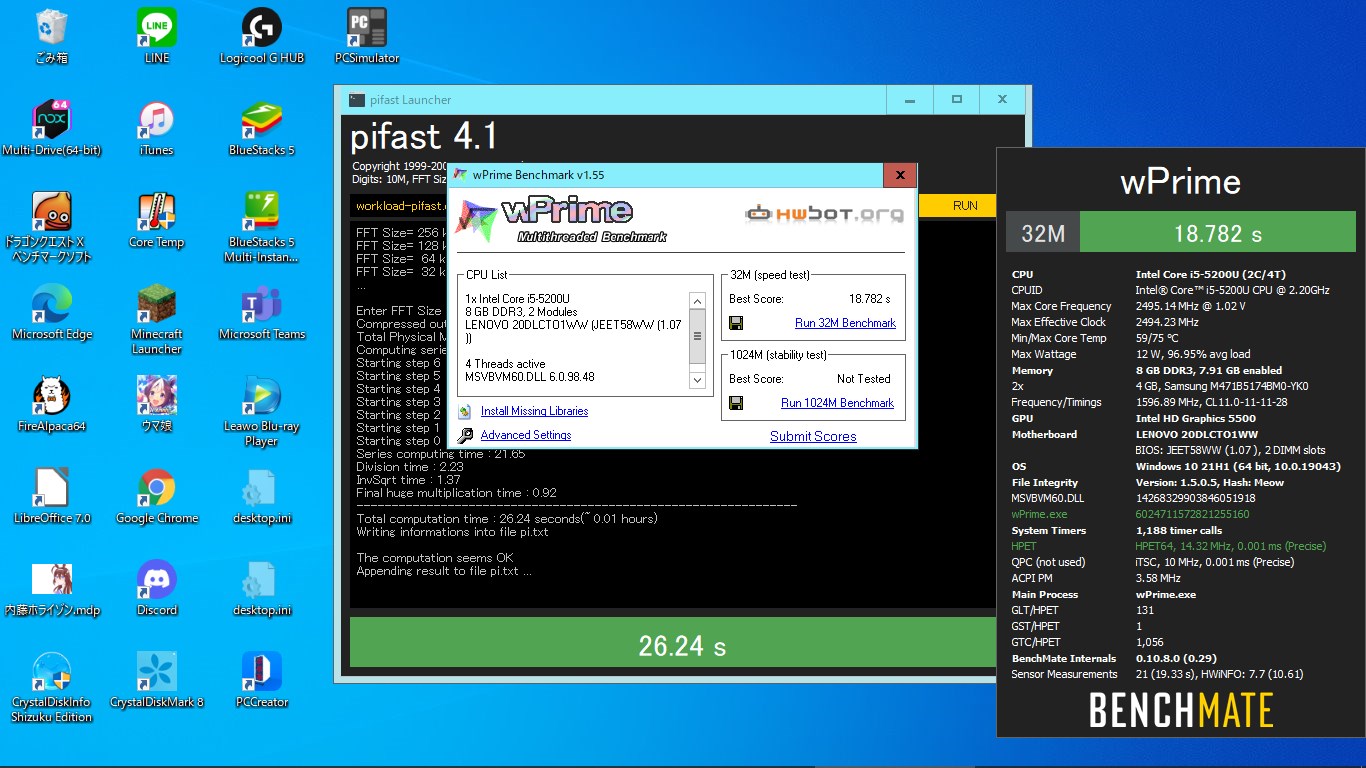This screenshot has height=768, width=1366.
Task: Click the 1024M "Not Tested" score value
Action: coord(864,379)
